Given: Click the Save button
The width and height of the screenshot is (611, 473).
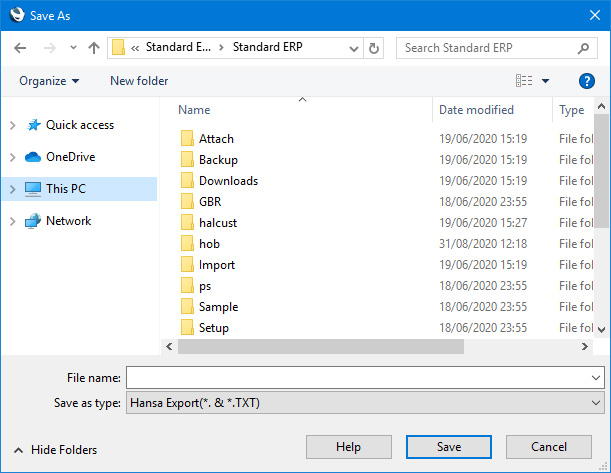Looking at the screenshot, I should coord(449,447).
